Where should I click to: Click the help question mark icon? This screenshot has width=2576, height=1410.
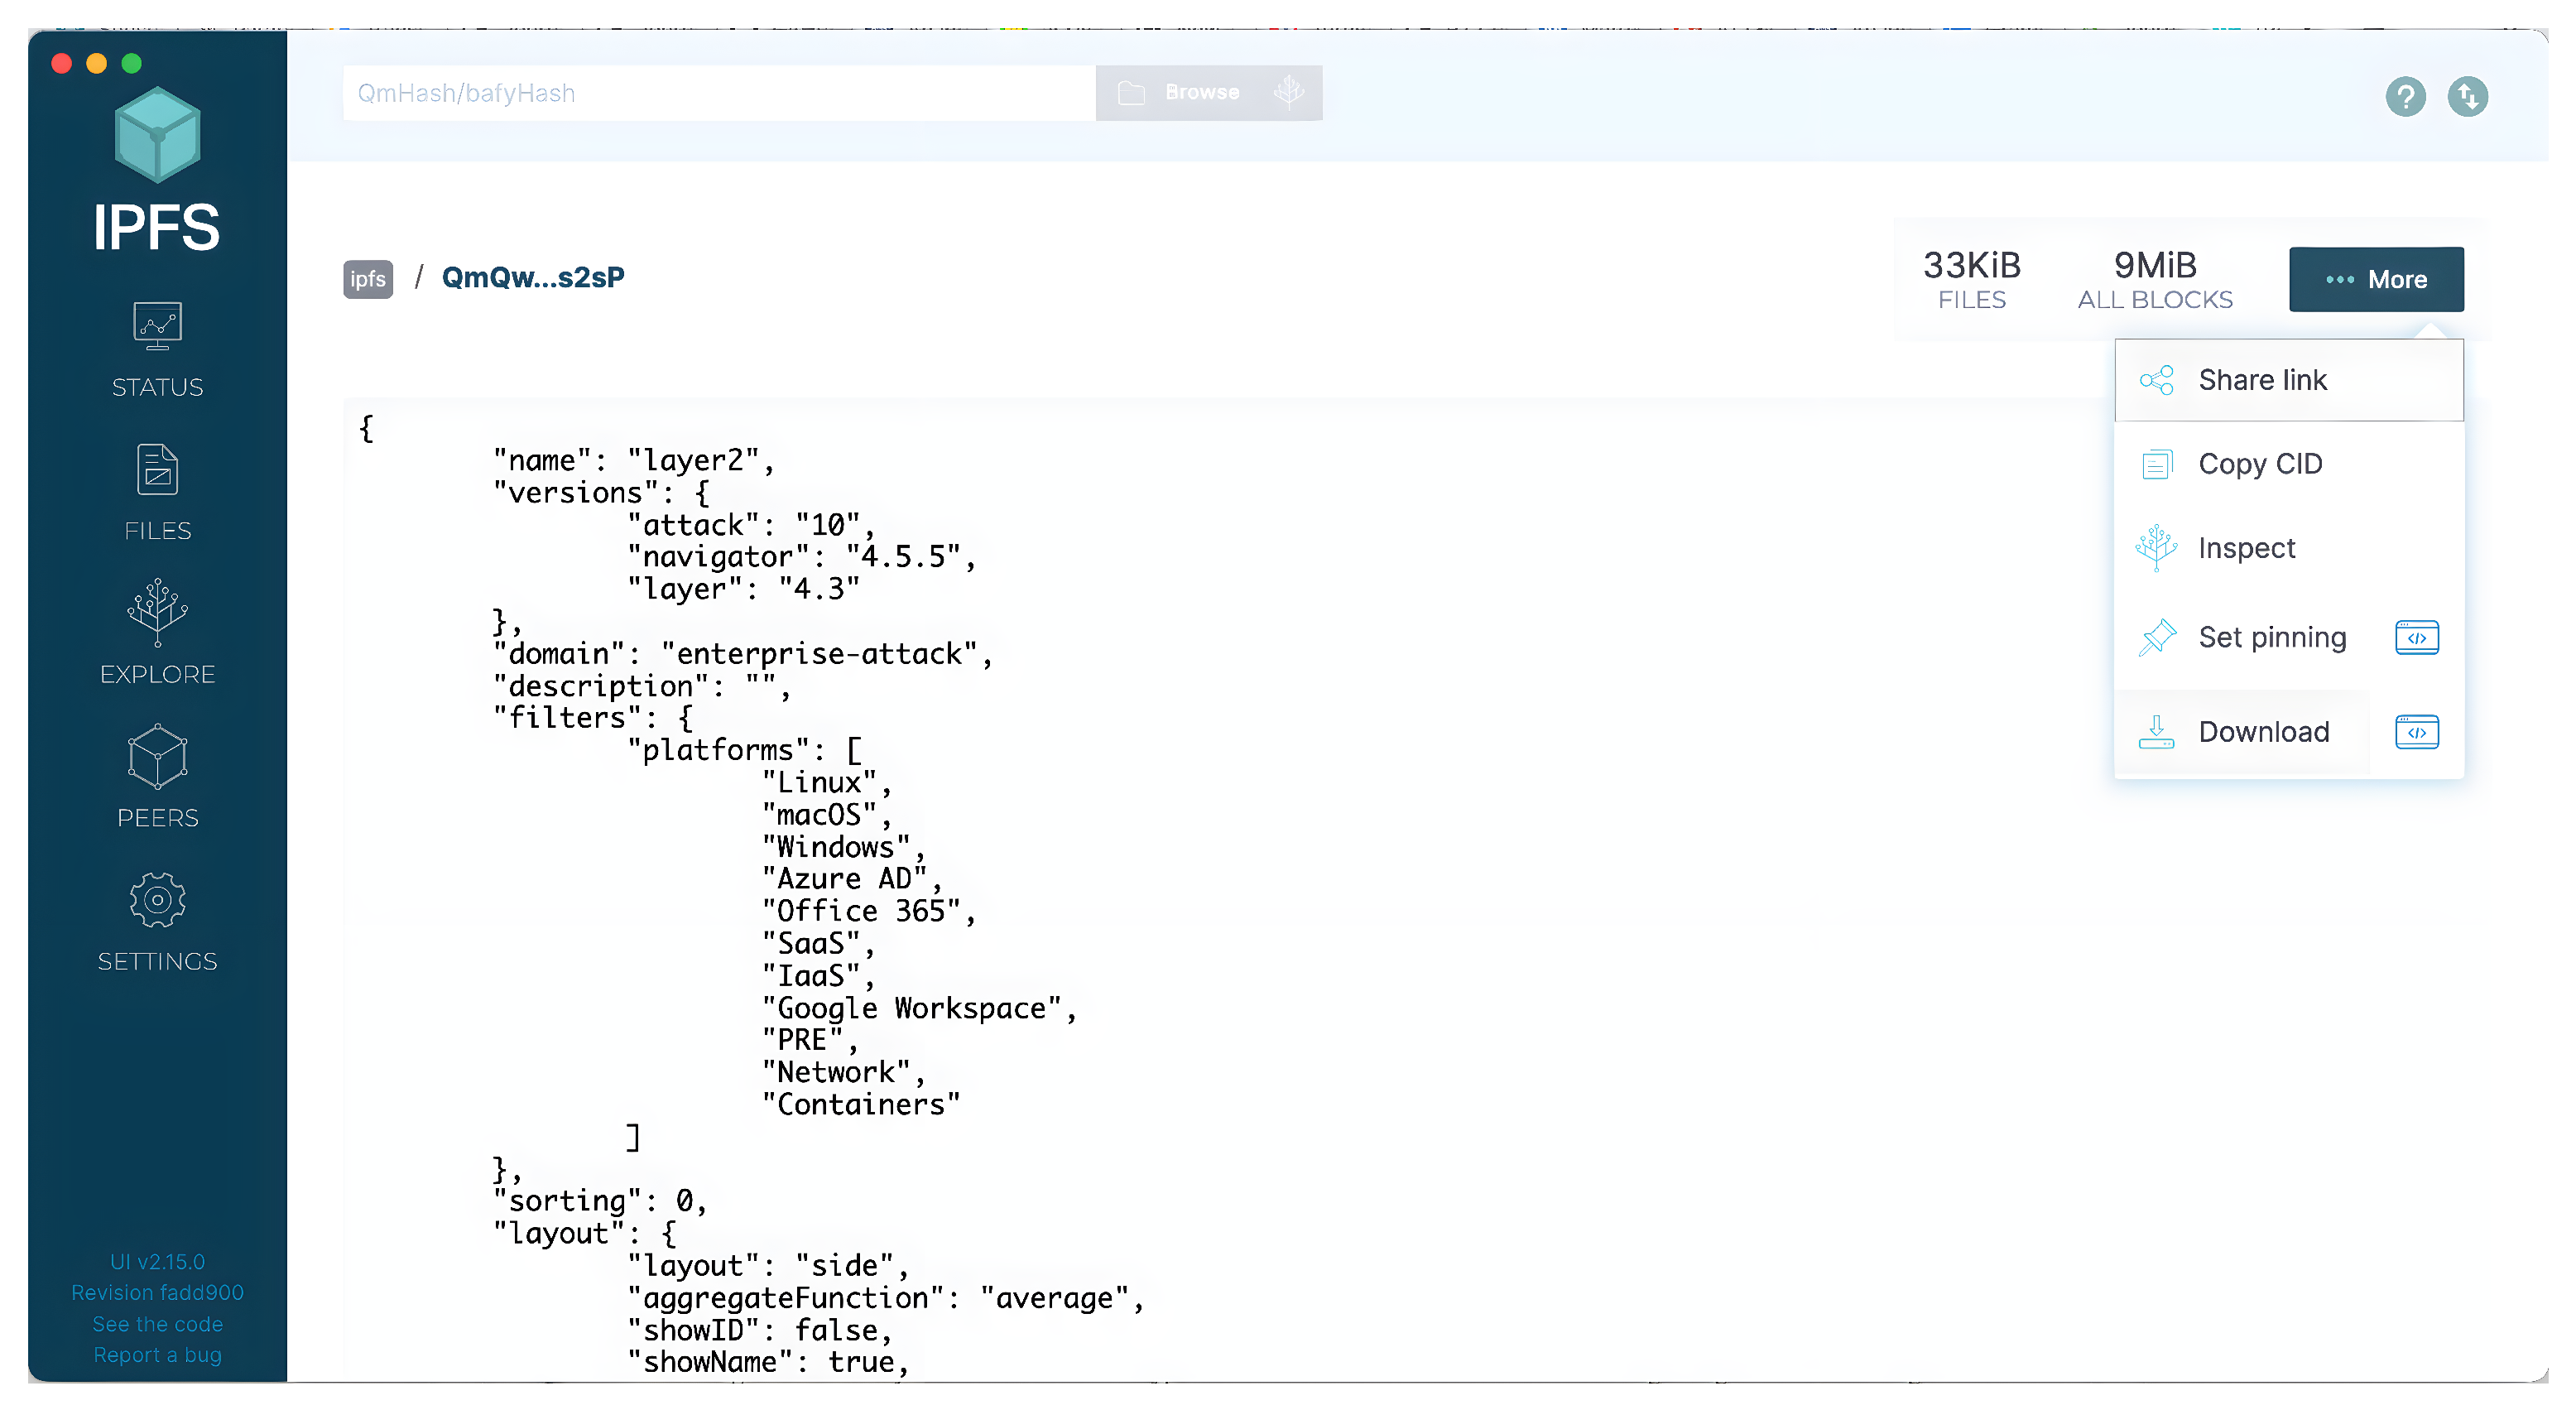[x=2405, y=96]
